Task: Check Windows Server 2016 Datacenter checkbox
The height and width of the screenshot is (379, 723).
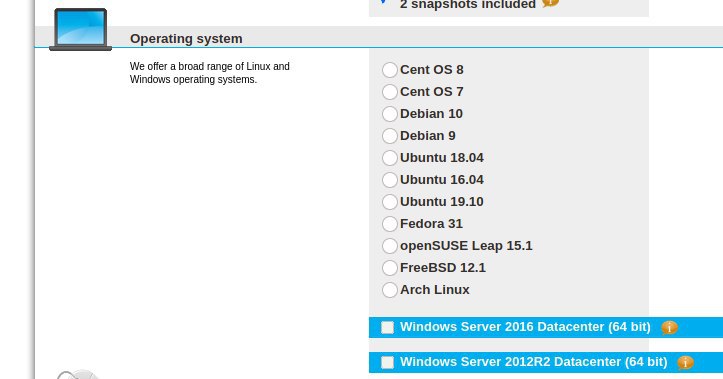Action: tap(387, 327)
